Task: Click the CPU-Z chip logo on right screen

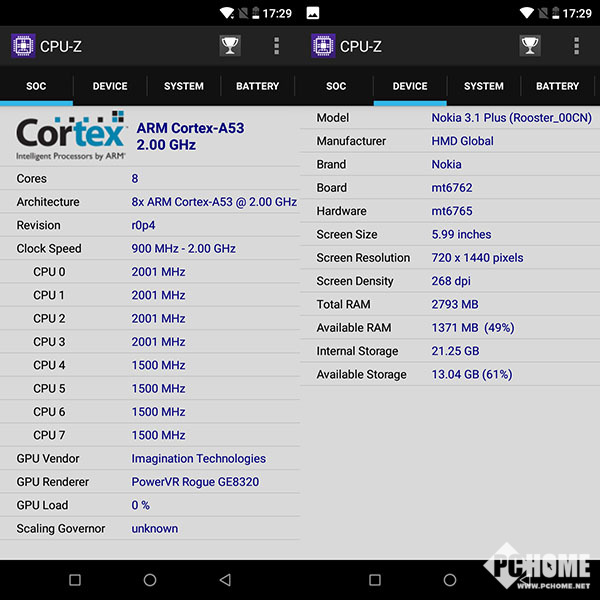Action: (322, 46)
